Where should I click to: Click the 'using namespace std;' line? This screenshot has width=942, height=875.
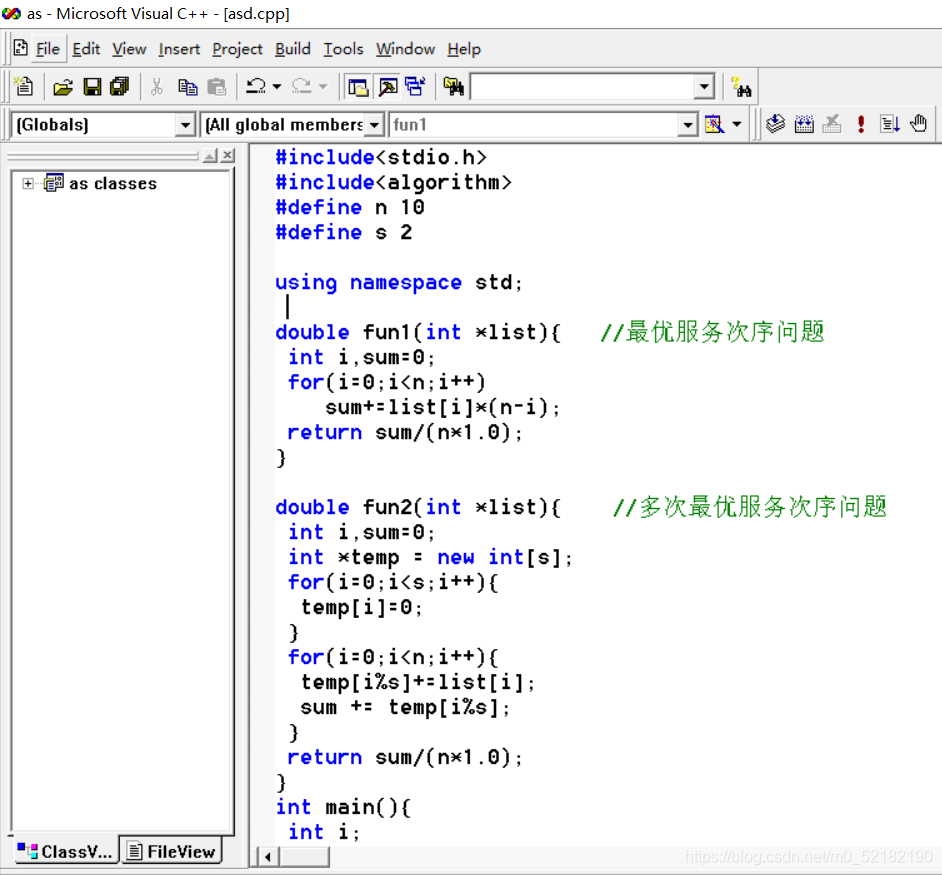click(x=399, y=282)
